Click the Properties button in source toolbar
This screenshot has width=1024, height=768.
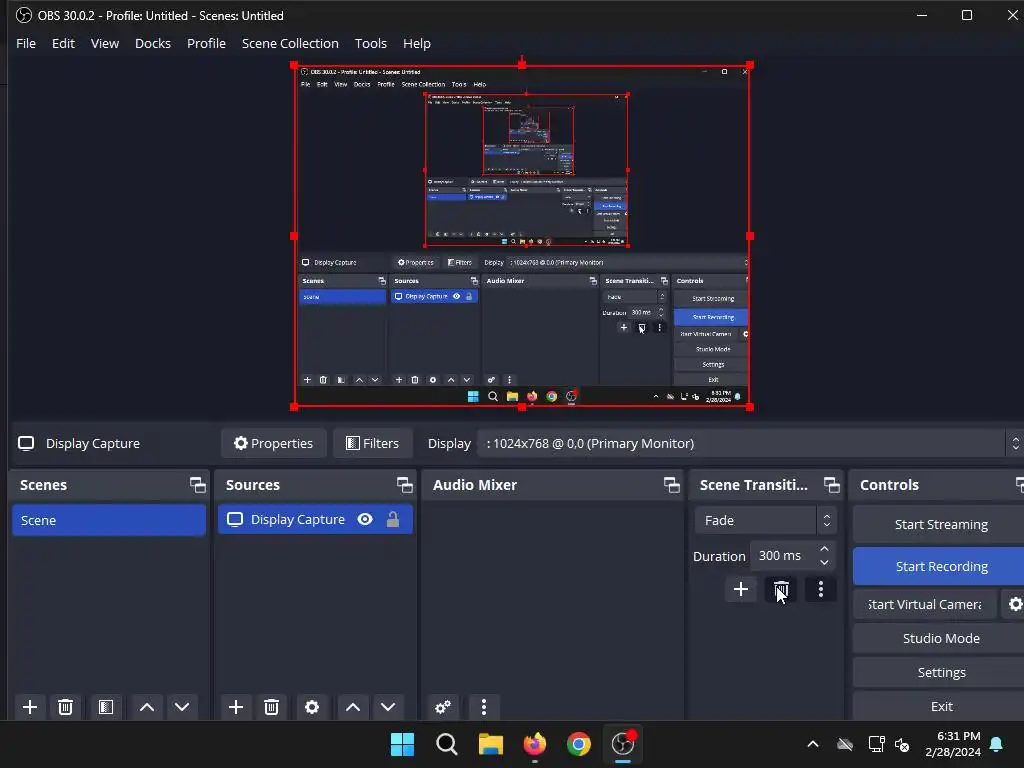click(274, 443)
